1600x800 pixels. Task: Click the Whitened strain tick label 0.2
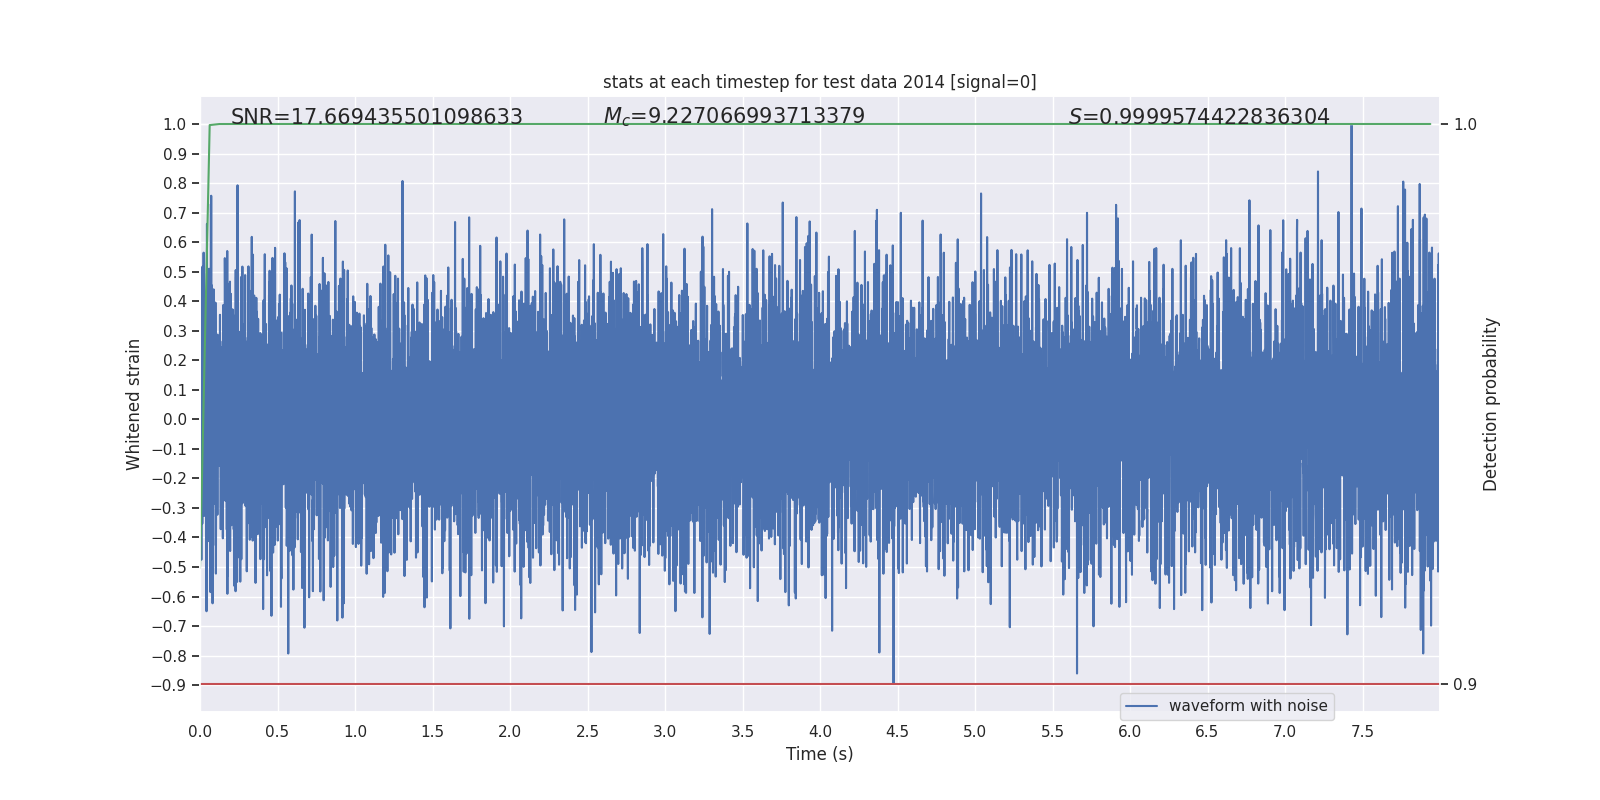(x=175, y=361)
